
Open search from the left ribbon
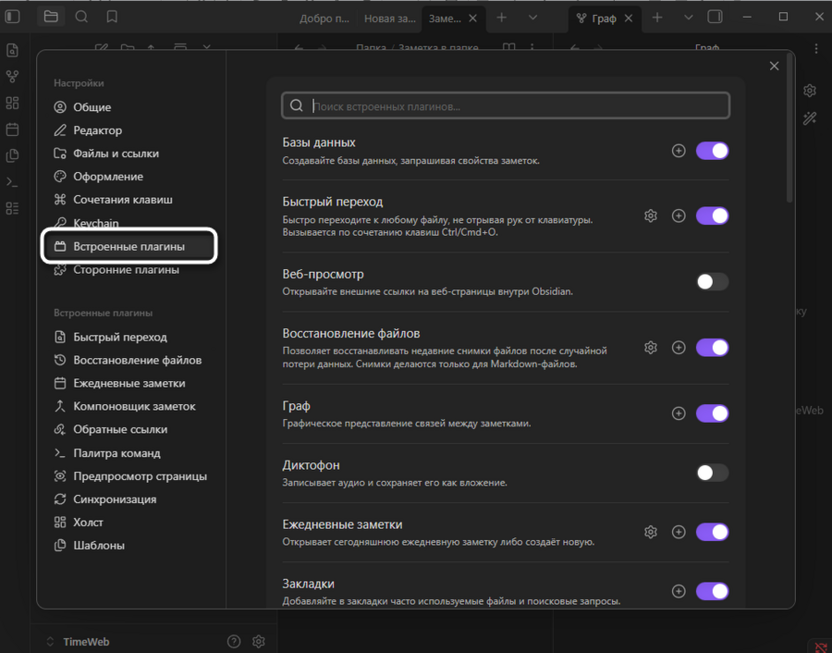click(81, 16)
